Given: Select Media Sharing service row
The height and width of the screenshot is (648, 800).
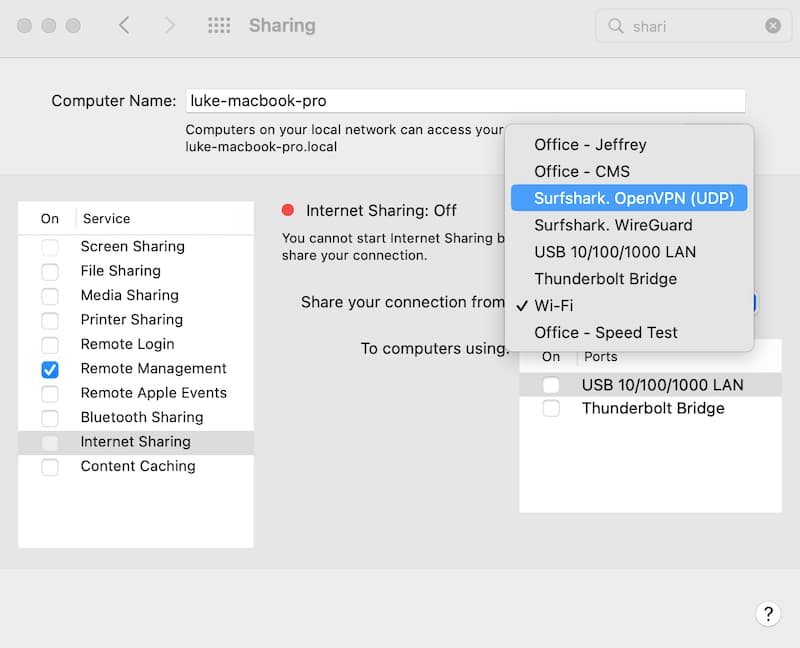Looking at the screenshot, I should 136,295.
